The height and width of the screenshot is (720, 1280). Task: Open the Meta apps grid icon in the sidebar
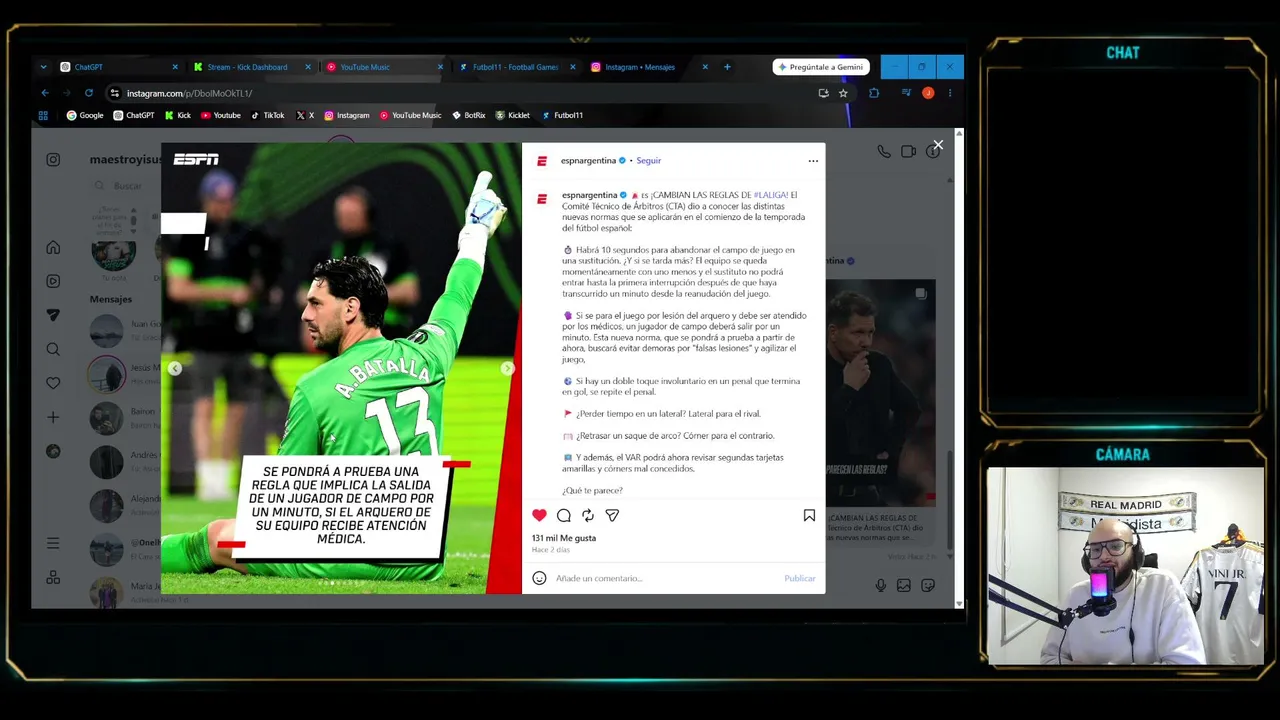pos(53,577)
